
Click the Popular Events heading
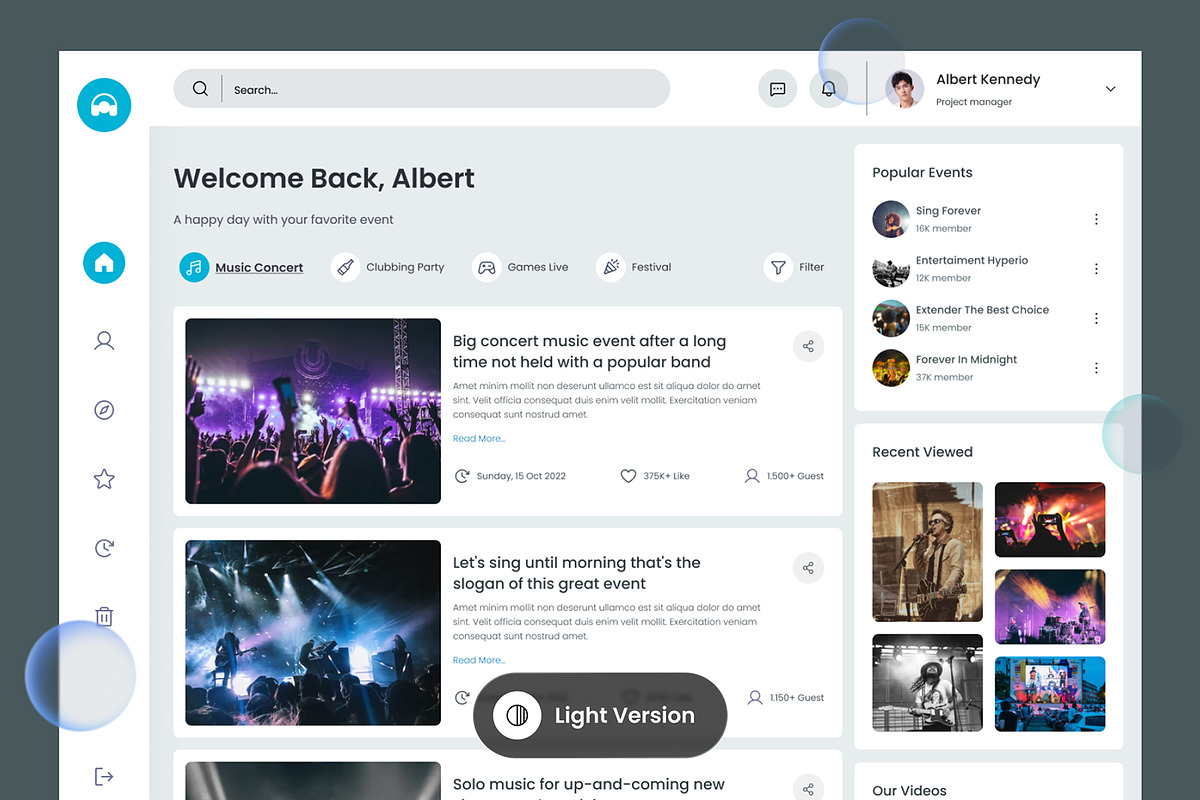coord(922,172)
